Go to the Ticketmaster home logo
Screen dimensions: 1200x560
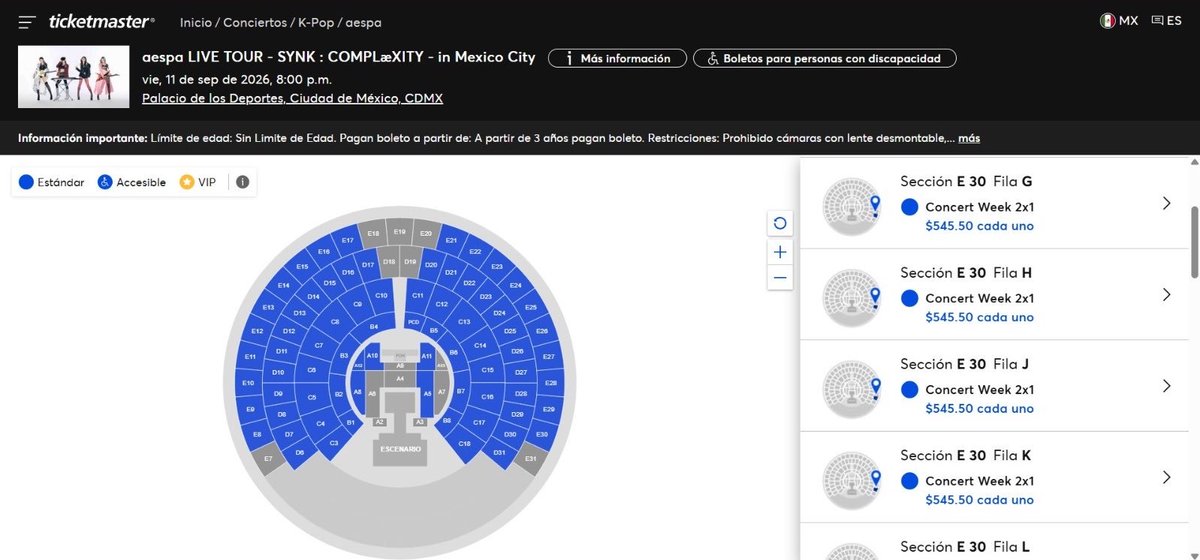102,21
